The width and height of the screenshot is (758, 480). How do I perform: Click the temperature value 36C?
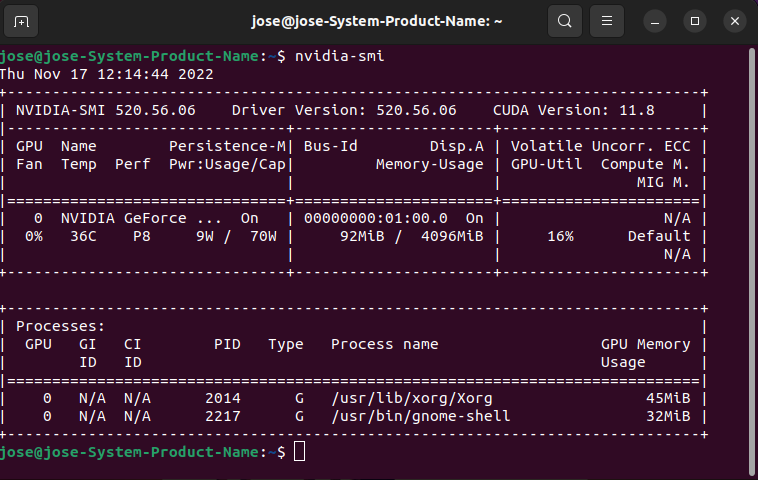(x=83, y=236)
